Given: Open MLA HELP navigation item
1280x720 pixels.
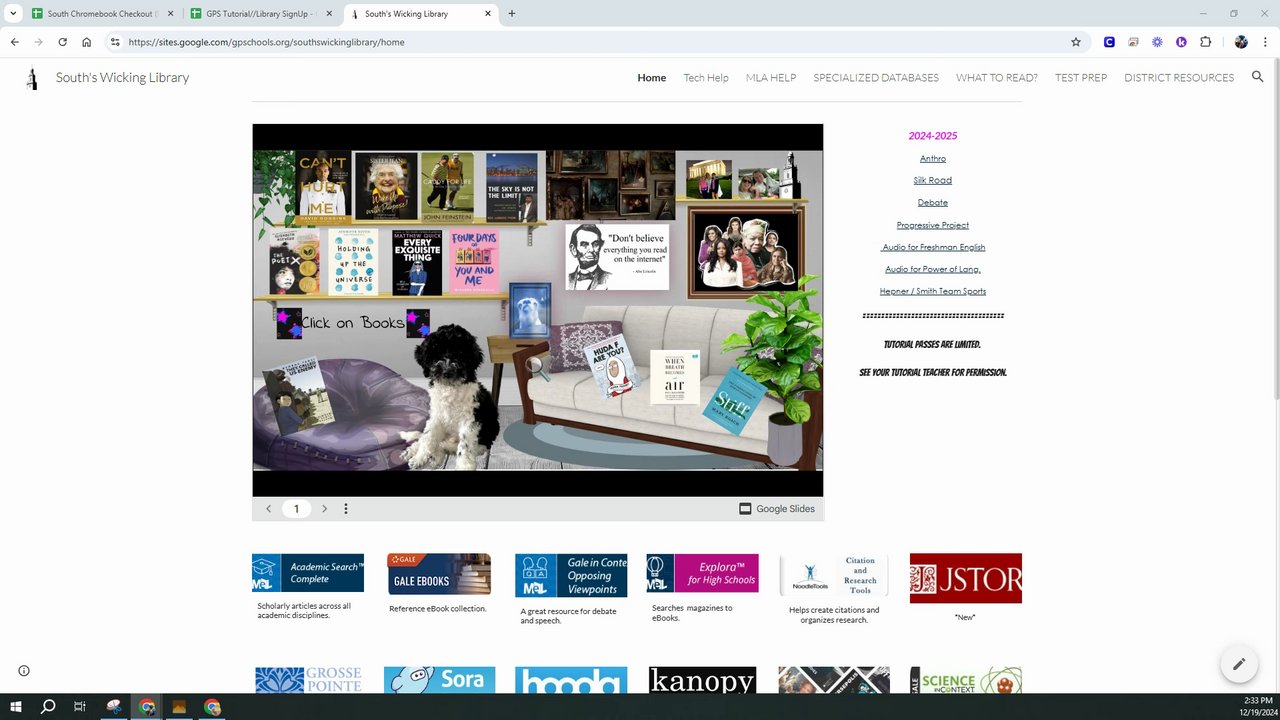Looking at the screenshot, I should pos(771,78).
